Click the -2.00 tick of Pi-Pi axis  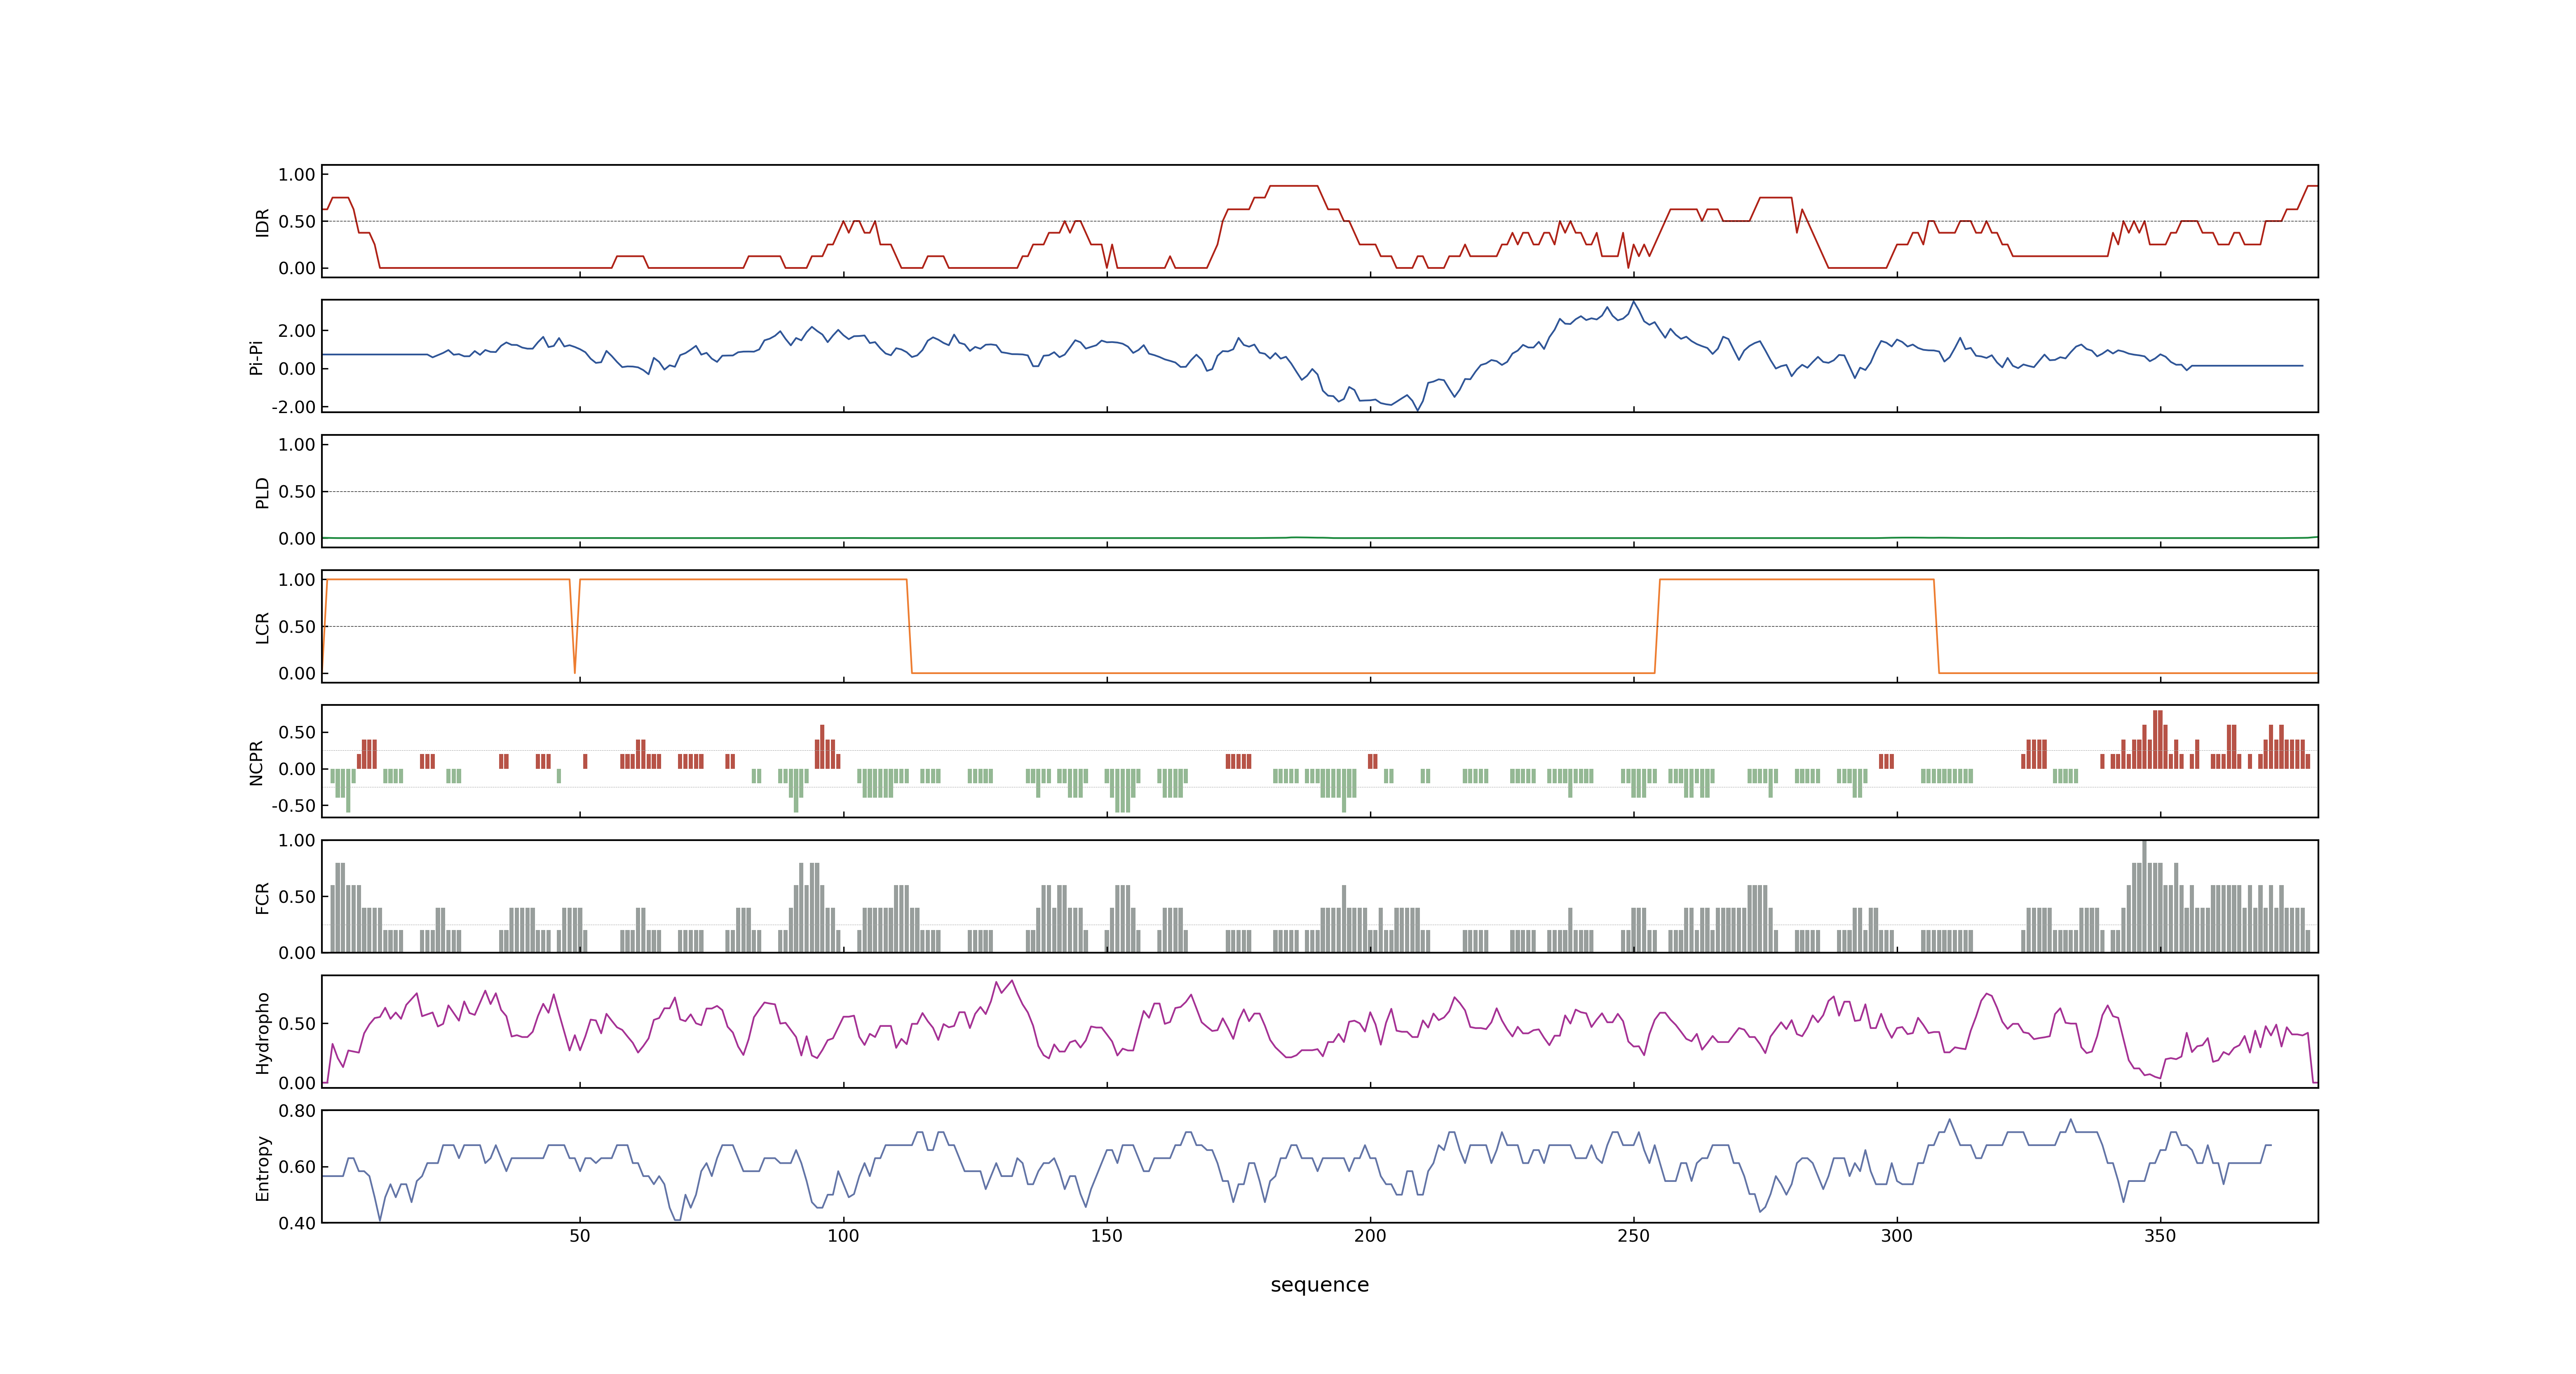click(293, 407)
